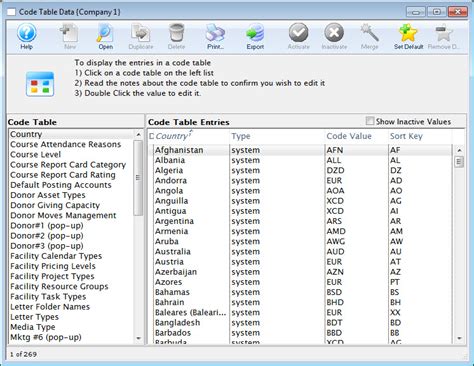The width and height of the screenshot is (474, 366).
Task: Click the Delete trash can icon
Action: (176, 37)
